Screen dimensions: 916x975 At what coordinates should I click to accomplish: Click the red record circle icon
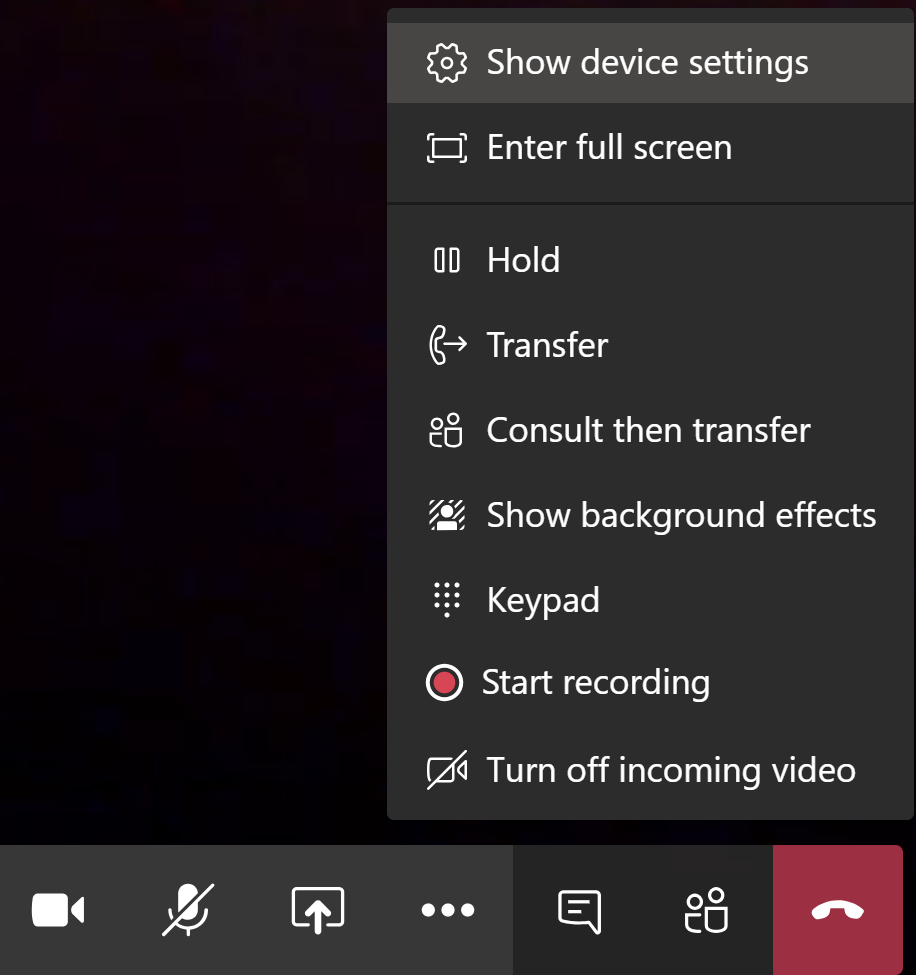(444, 684)
